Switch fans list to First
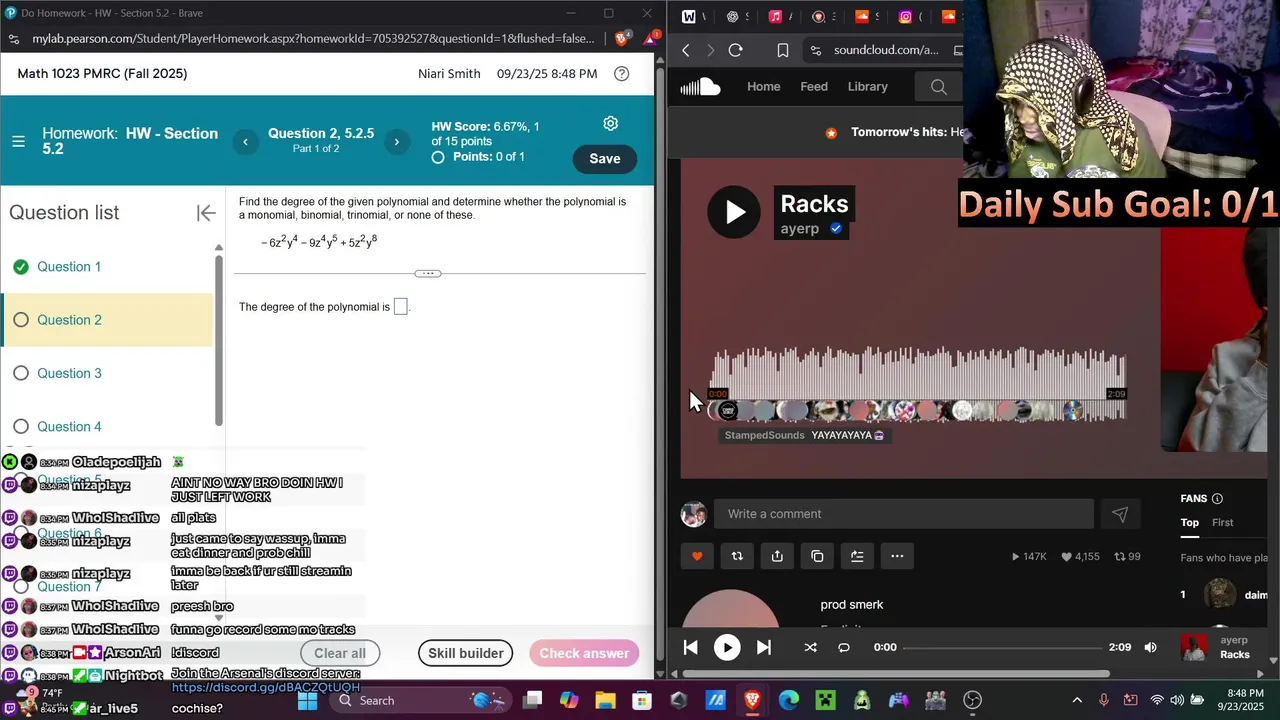The height and width of the screenshot is (720, 1280). tap(1222, 522)
